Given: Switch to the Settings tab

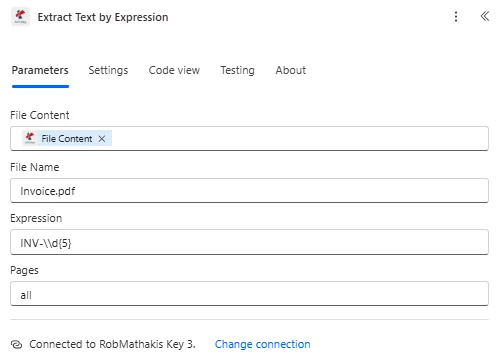Looking at the screenshot, I should pyautogui.click(x=108, y=70).
